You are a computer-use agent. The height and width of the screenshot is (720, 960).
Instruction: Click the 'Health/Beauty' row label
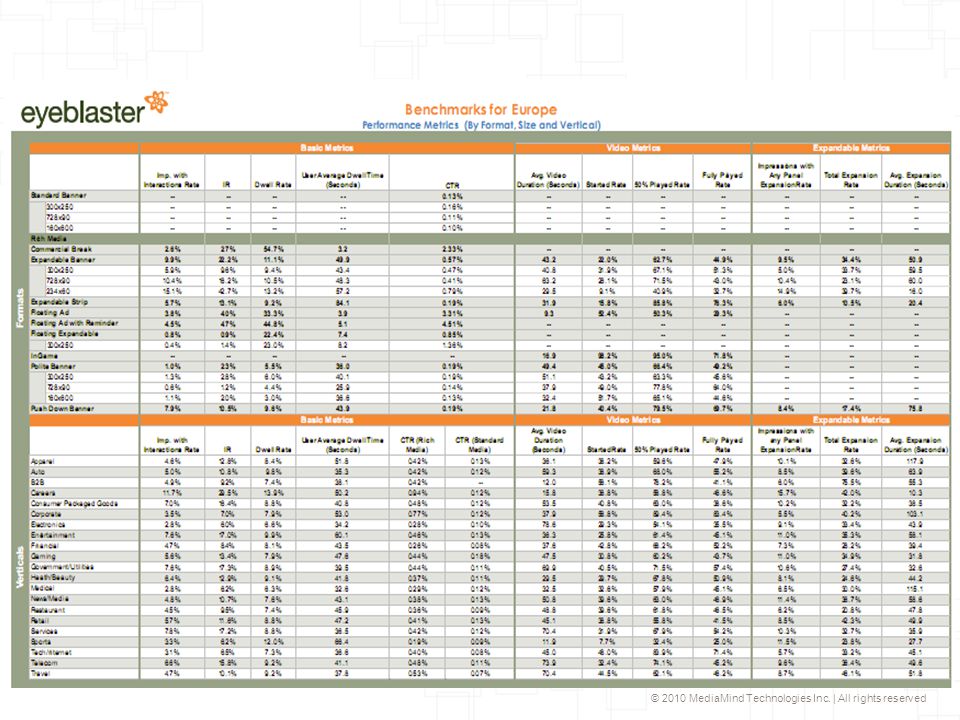[53, 577]
